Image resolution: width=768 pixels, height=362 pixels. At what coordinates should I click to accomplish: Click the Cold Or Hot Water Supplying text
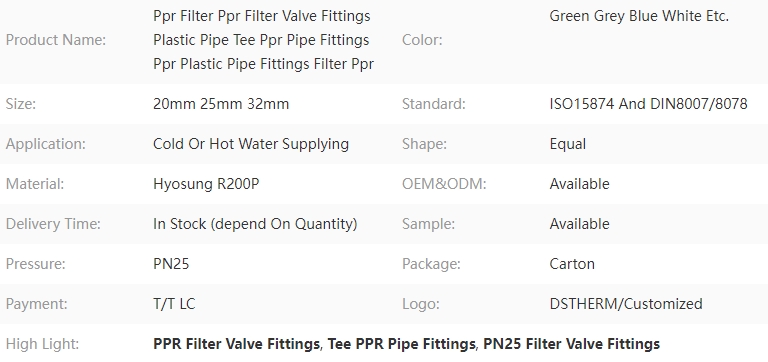[251, 144]
